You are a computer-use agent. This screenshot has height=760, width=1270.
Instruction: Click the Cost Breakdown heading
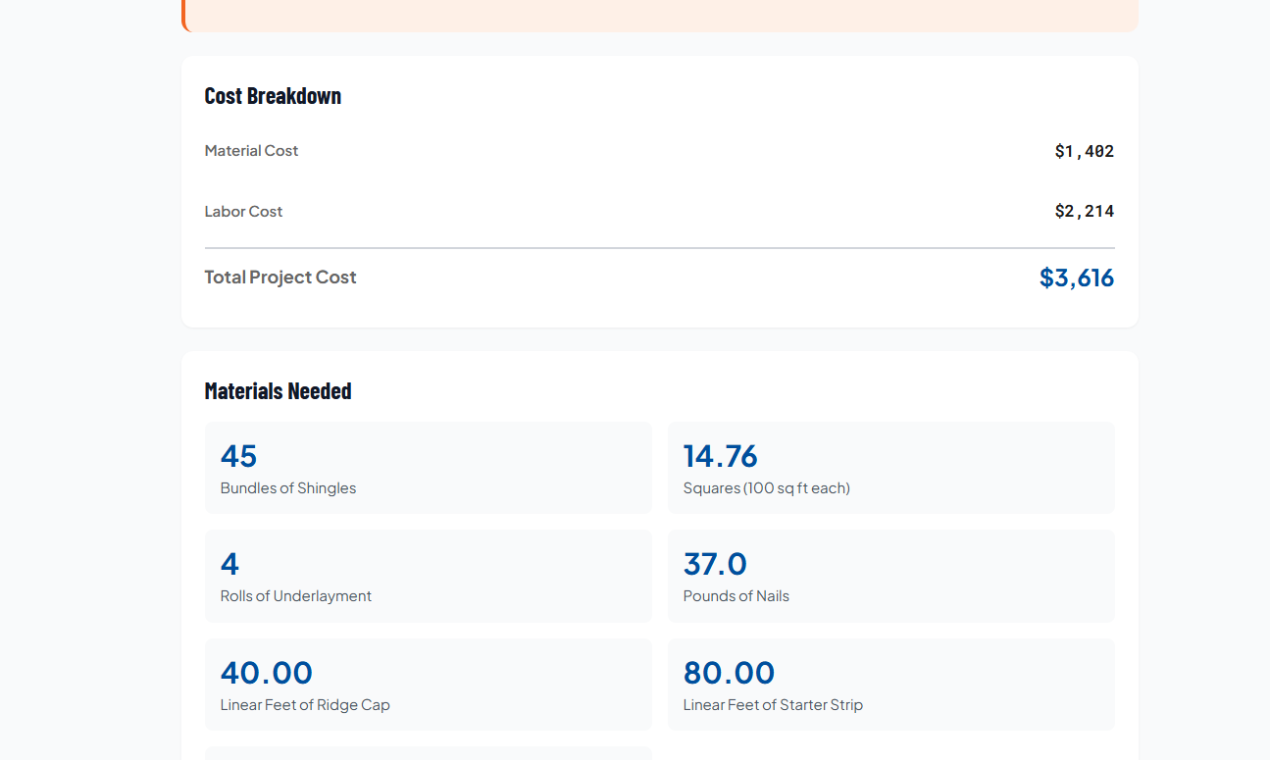click(273, 96)
